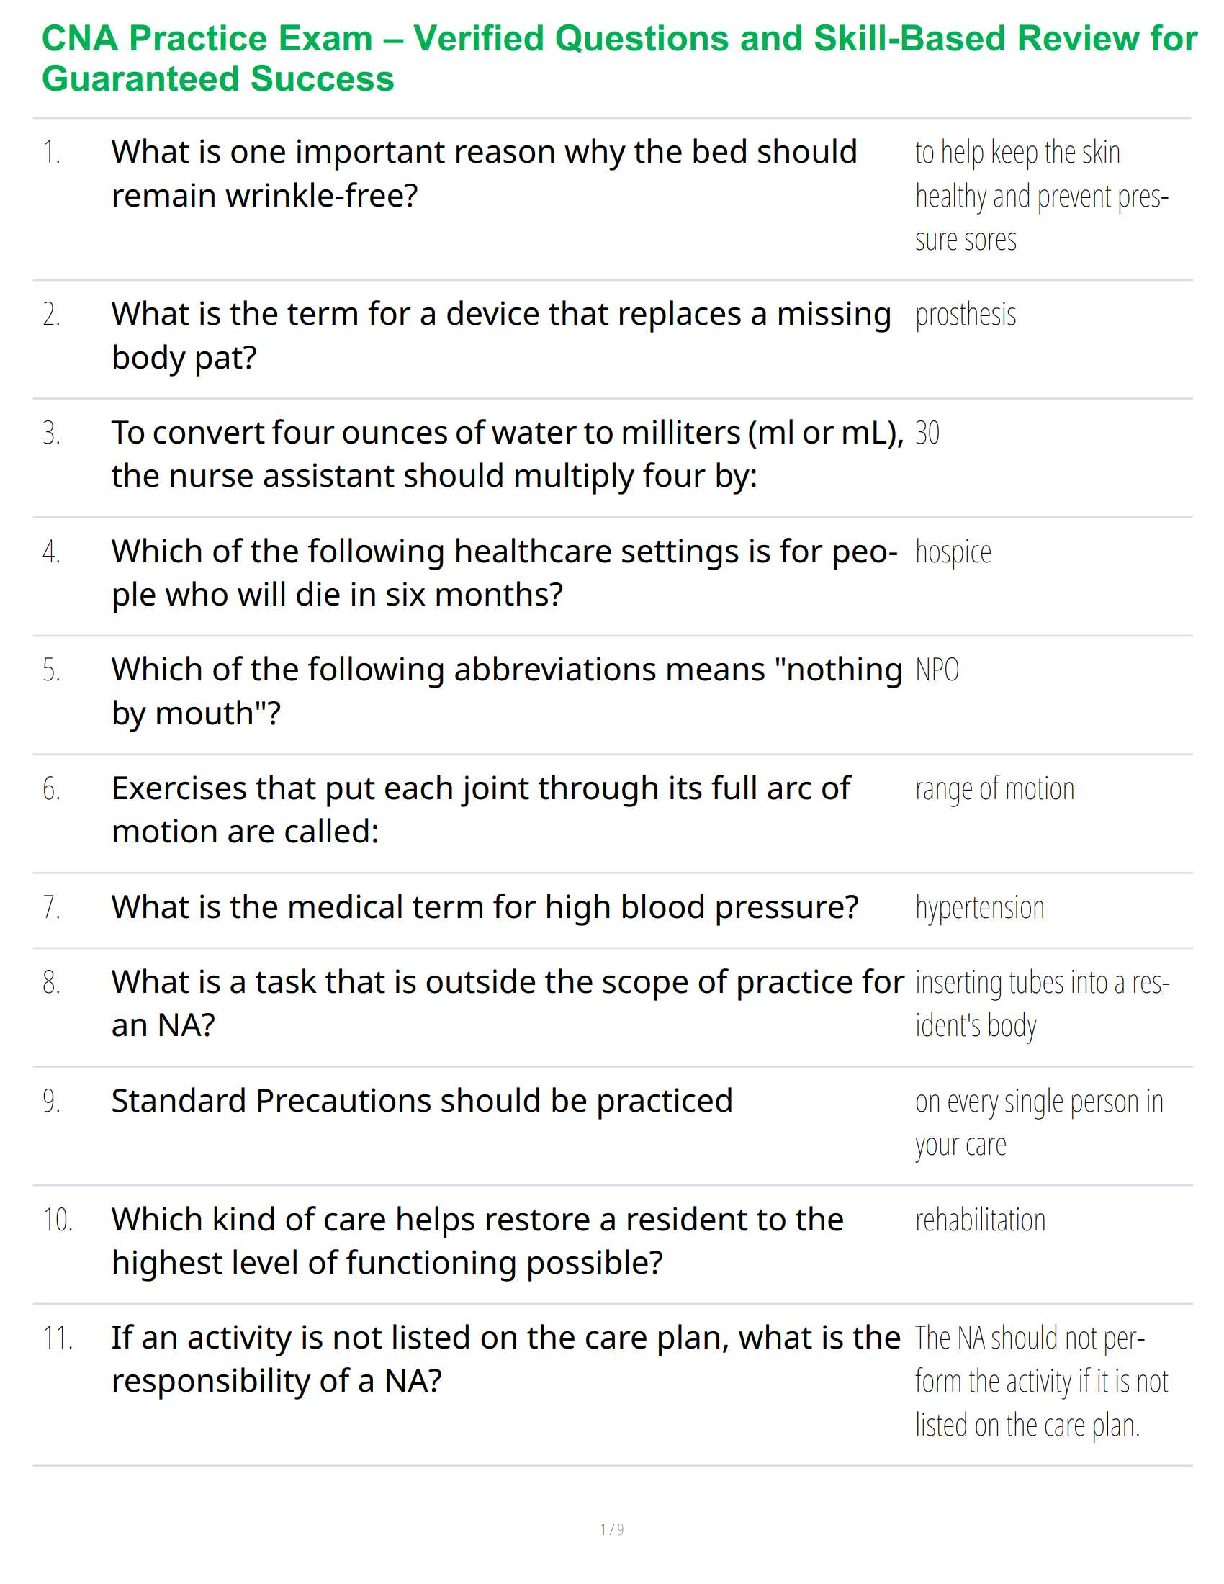Click the answer about preventing pressure sores
The width and height of the screenshot is (1224, 1584).
point(1041,196)
